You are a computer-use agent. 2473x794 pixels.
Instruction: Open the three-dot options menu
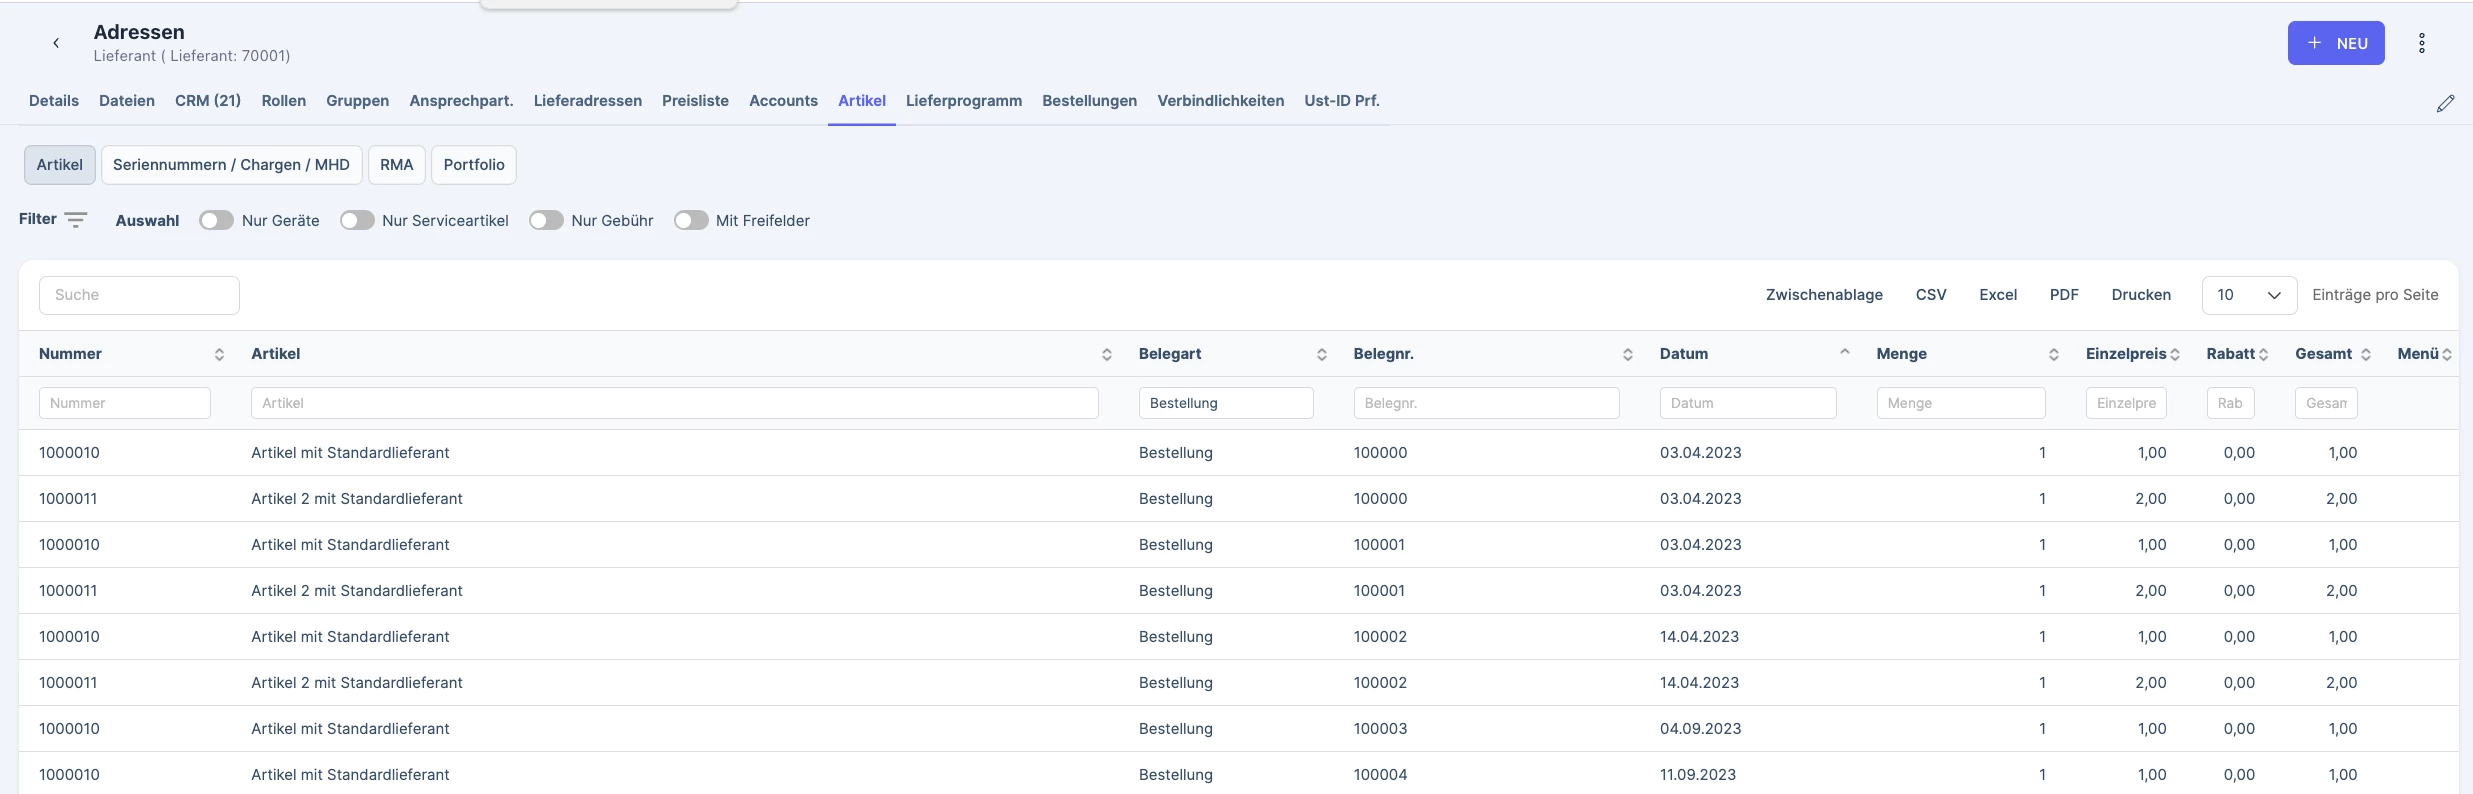2421,43
